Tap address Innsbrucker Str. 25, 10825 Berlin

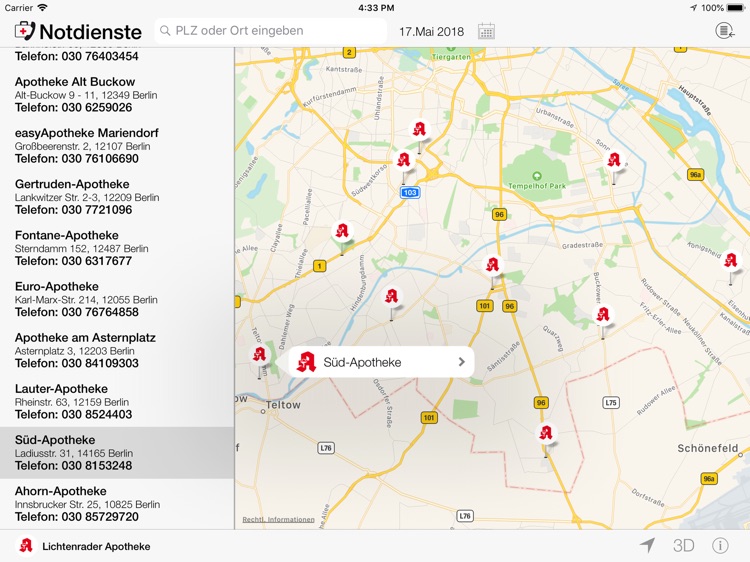pos(88,505)
